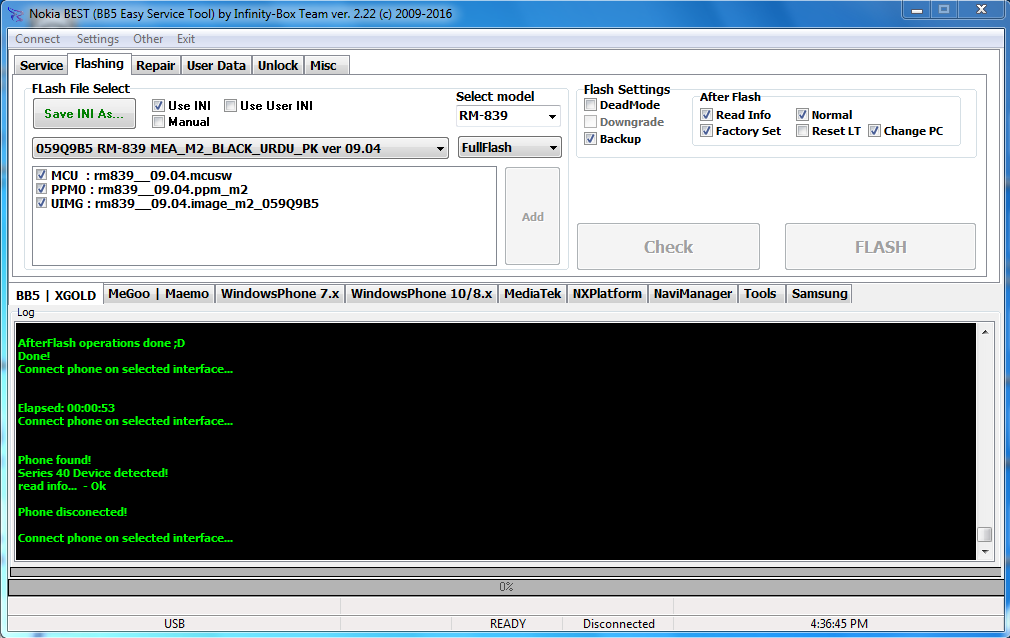Toggle Factory Set after flash
The image size is (1010, 638).
coord(707,131)
